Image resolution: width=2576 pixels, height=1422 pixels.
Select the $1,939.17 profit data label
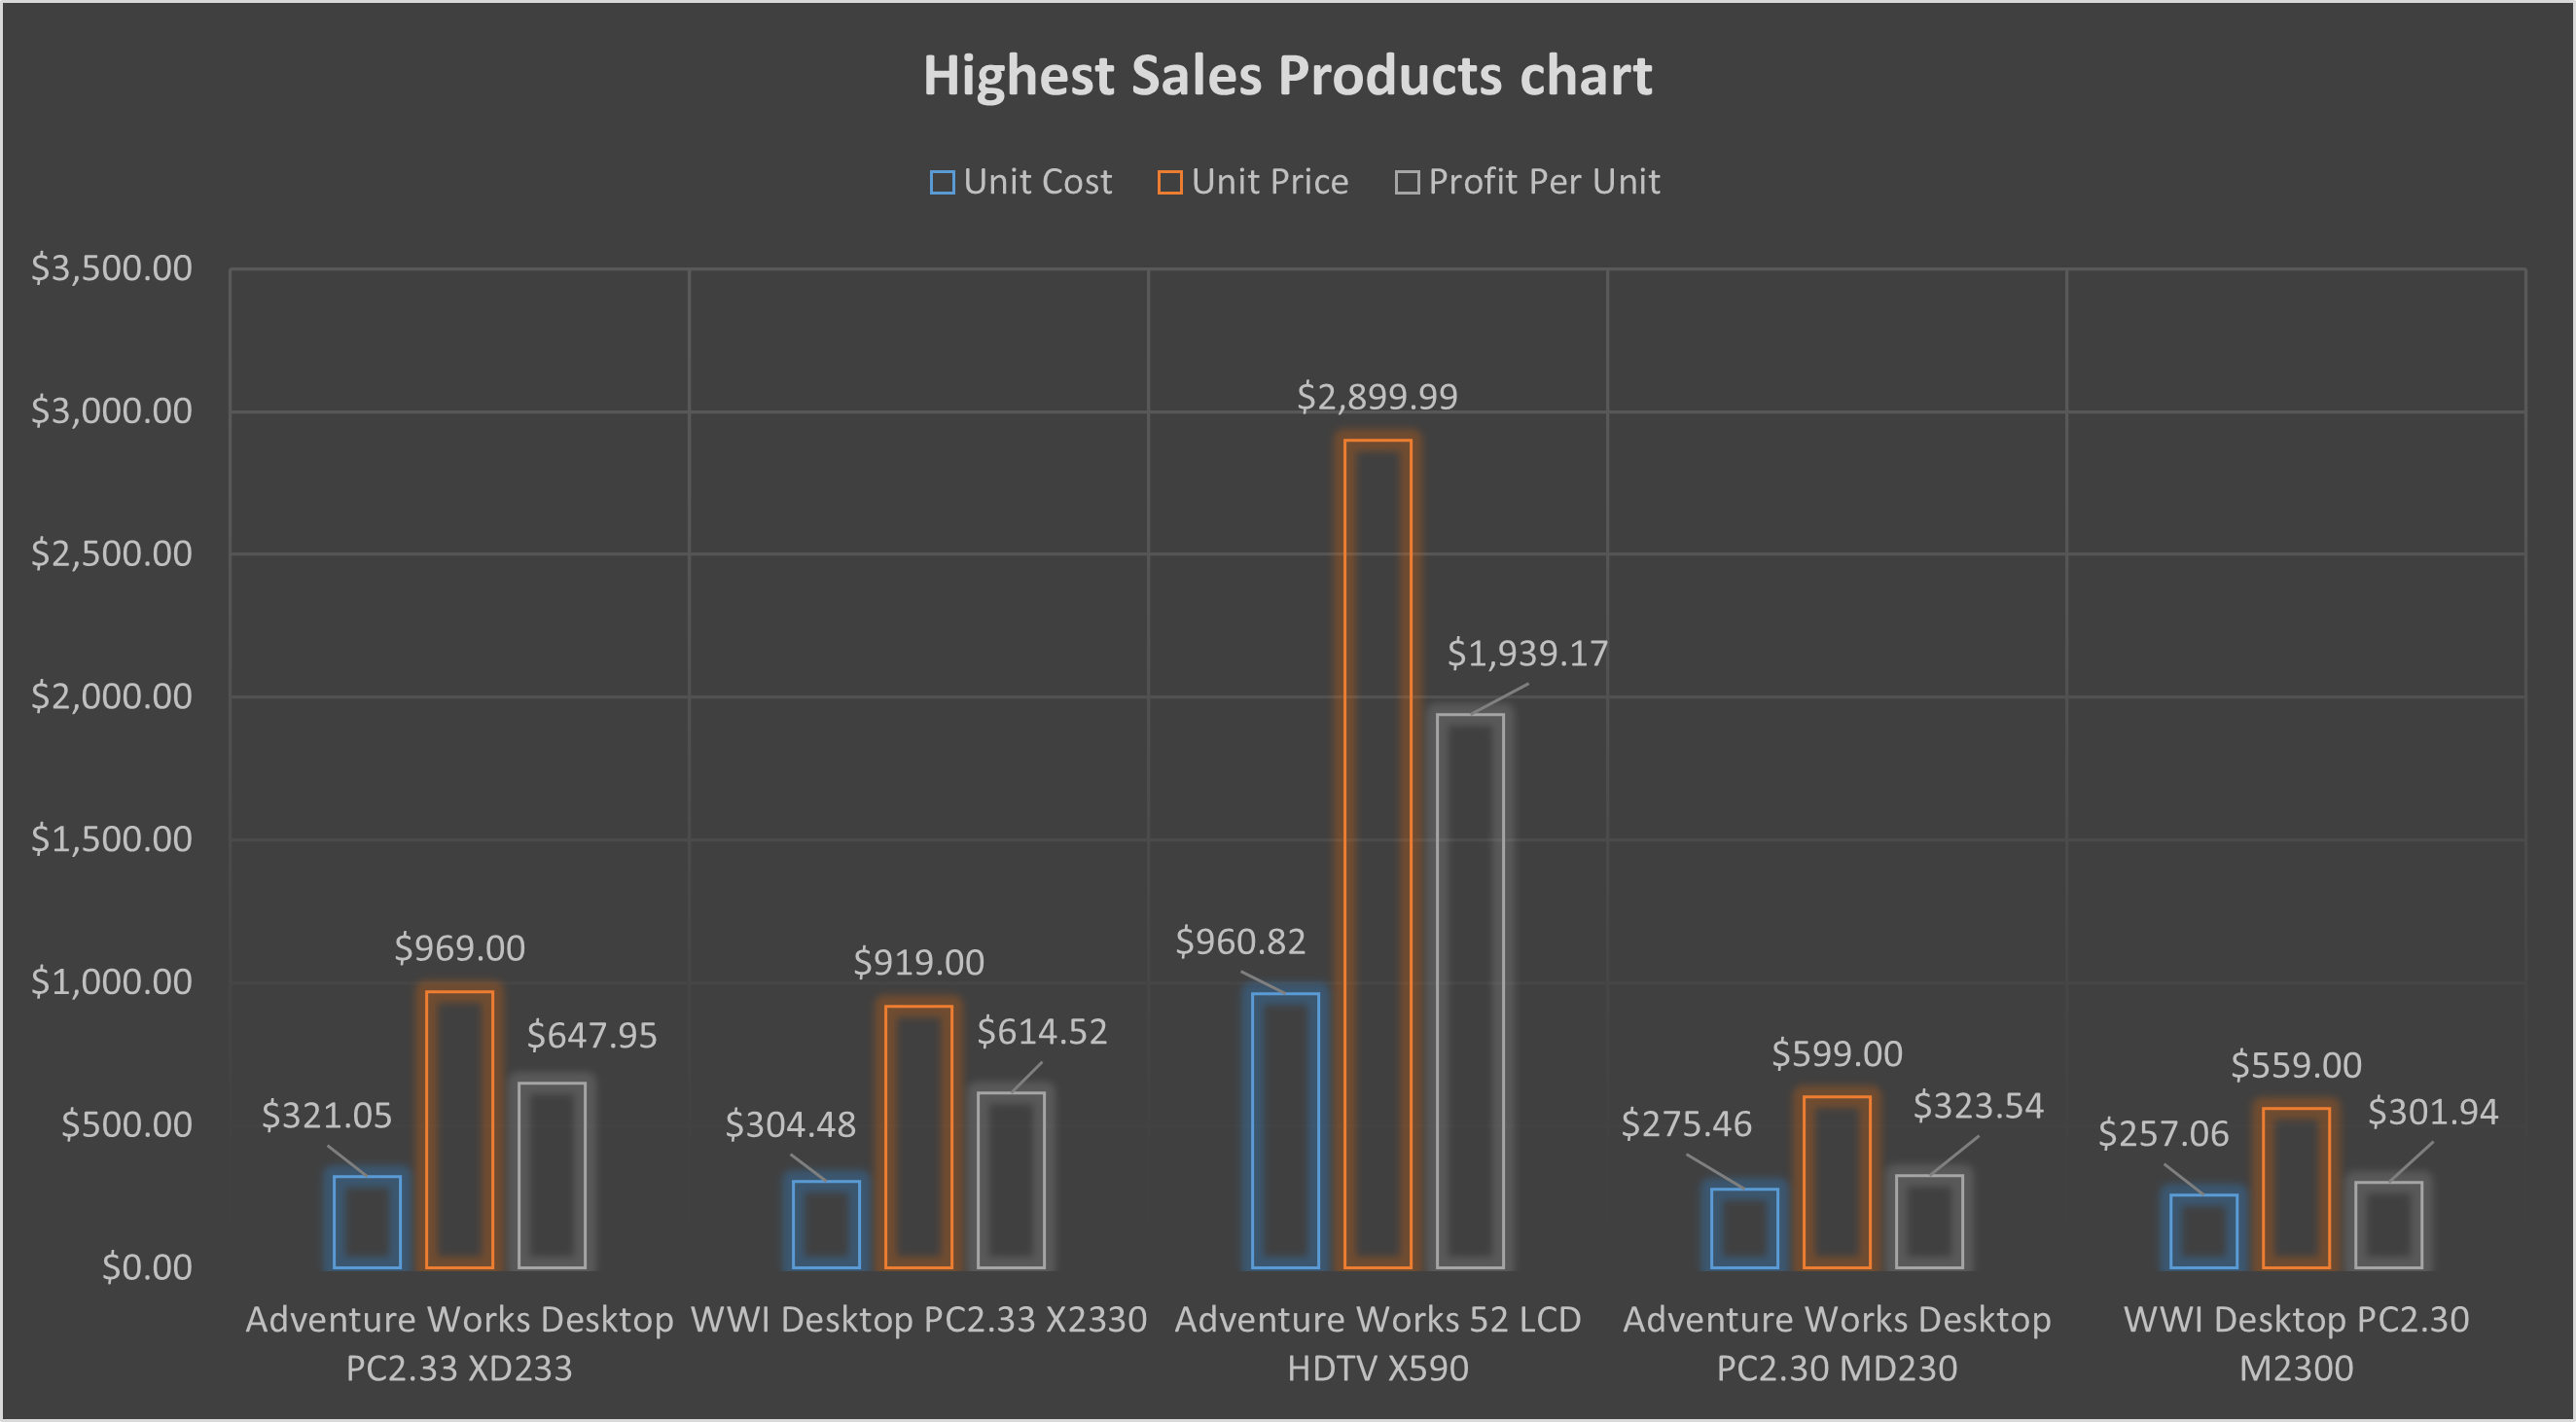1527,653
